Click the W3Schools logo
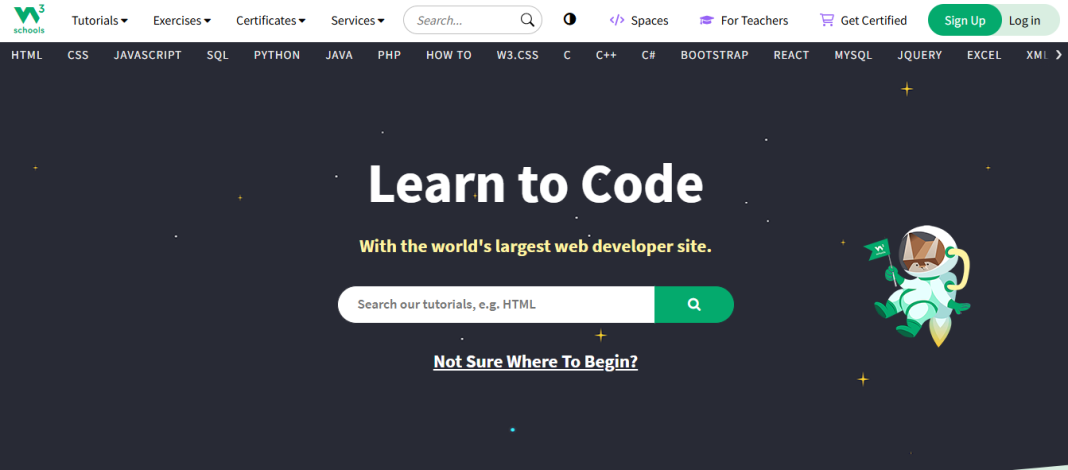 [x=29, y=20]
